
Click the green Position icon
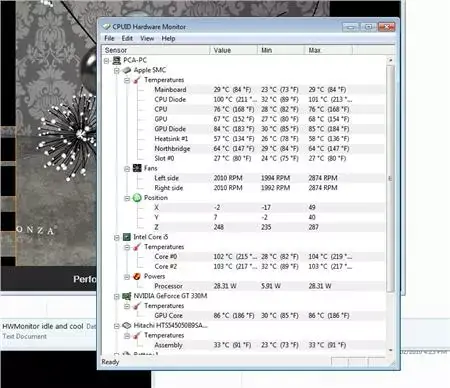137,198
